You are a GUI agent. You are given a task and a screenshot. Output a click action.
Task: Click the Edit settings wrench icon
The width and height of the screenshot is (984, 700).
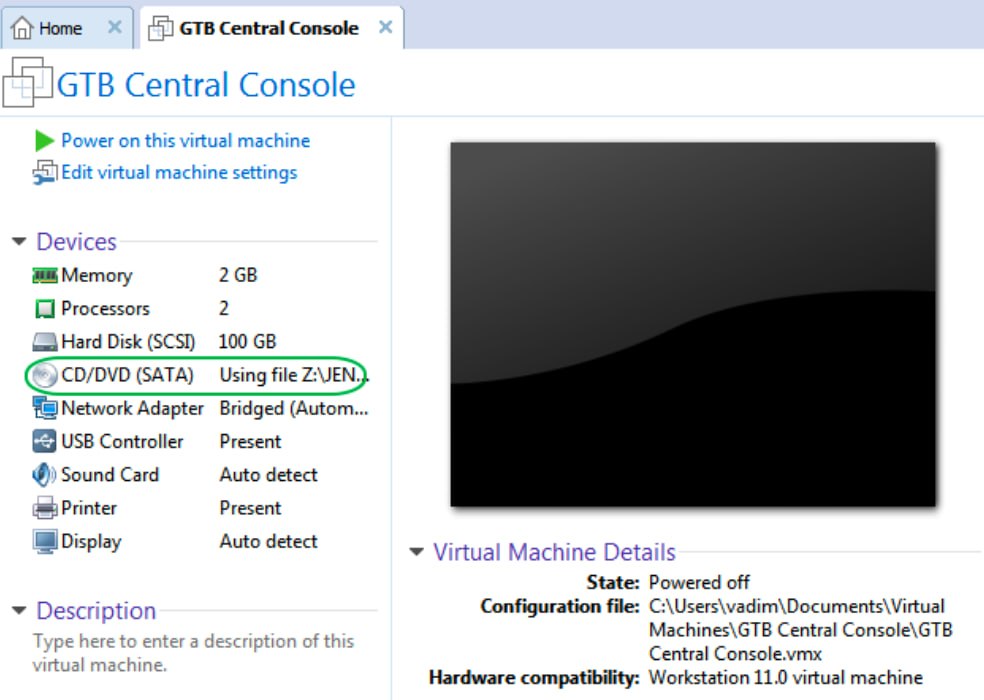45,173
